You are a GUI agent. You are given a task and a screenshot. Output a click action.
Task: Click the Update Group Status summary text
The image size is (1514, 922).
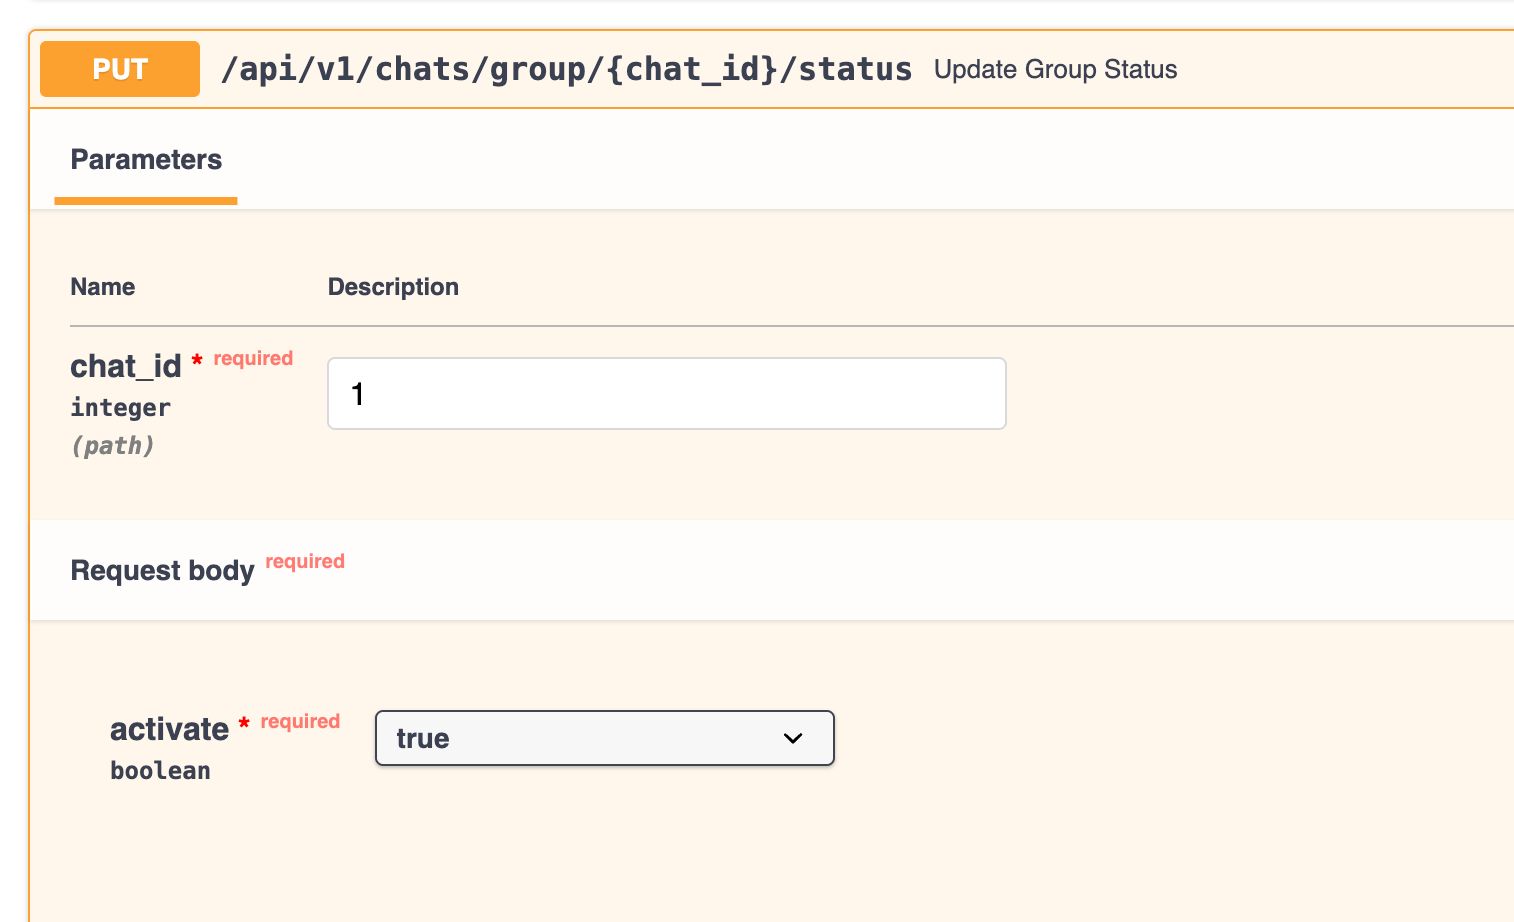pyautogui.click(x=1055, y=69)
